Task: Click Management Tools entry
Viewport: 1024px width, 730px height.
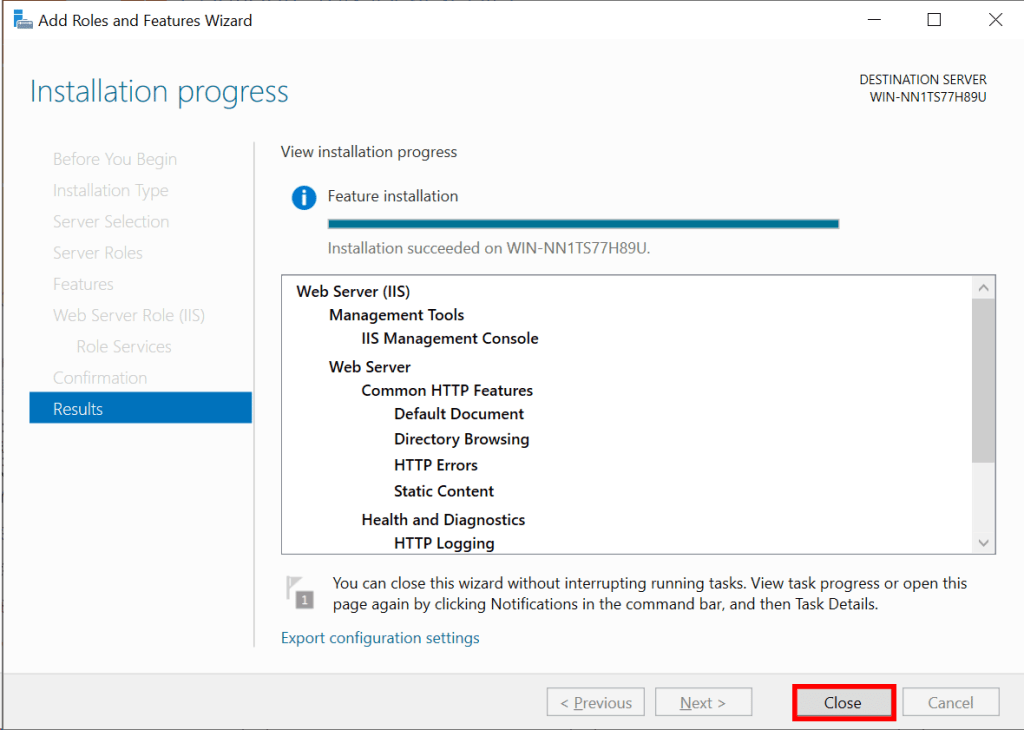Action: pyautogui.click(x=396, y=315)
